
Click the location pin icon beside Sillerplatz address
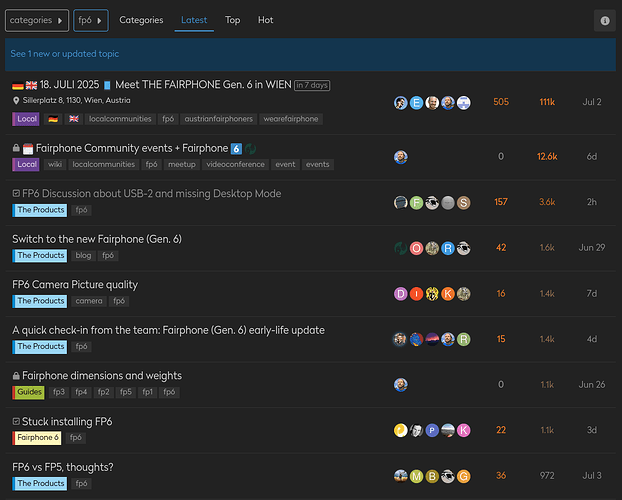click(x=16, y=101)
